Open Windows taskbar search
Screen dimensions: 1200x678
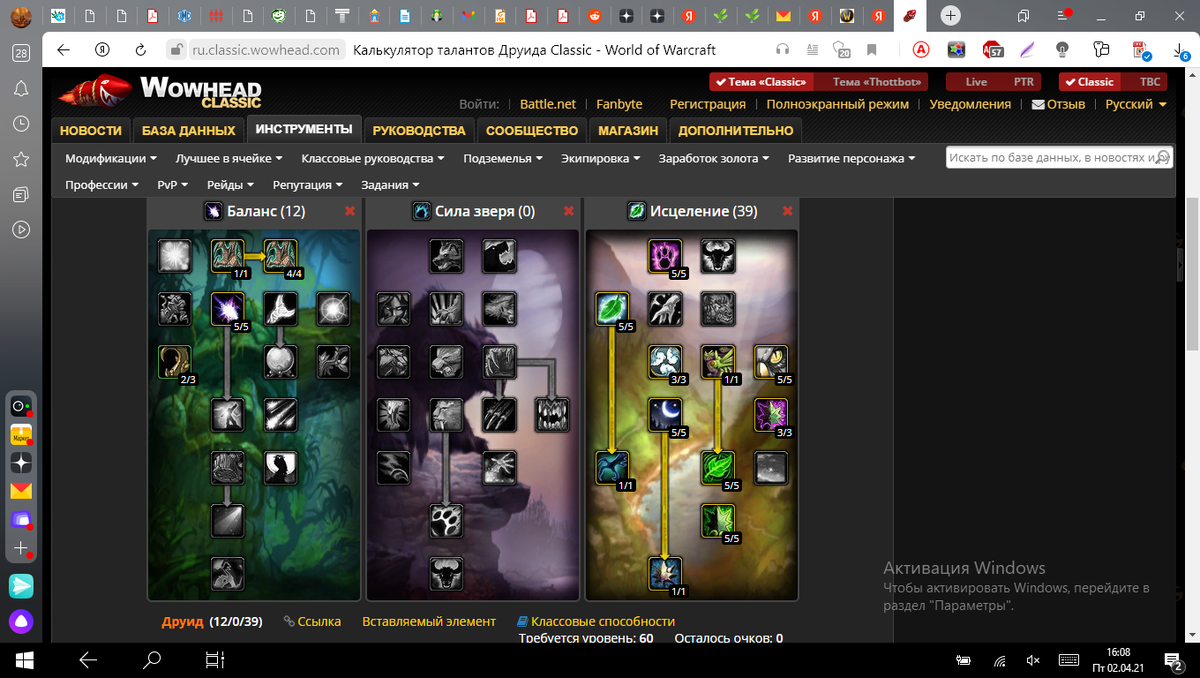click(152, 660)
